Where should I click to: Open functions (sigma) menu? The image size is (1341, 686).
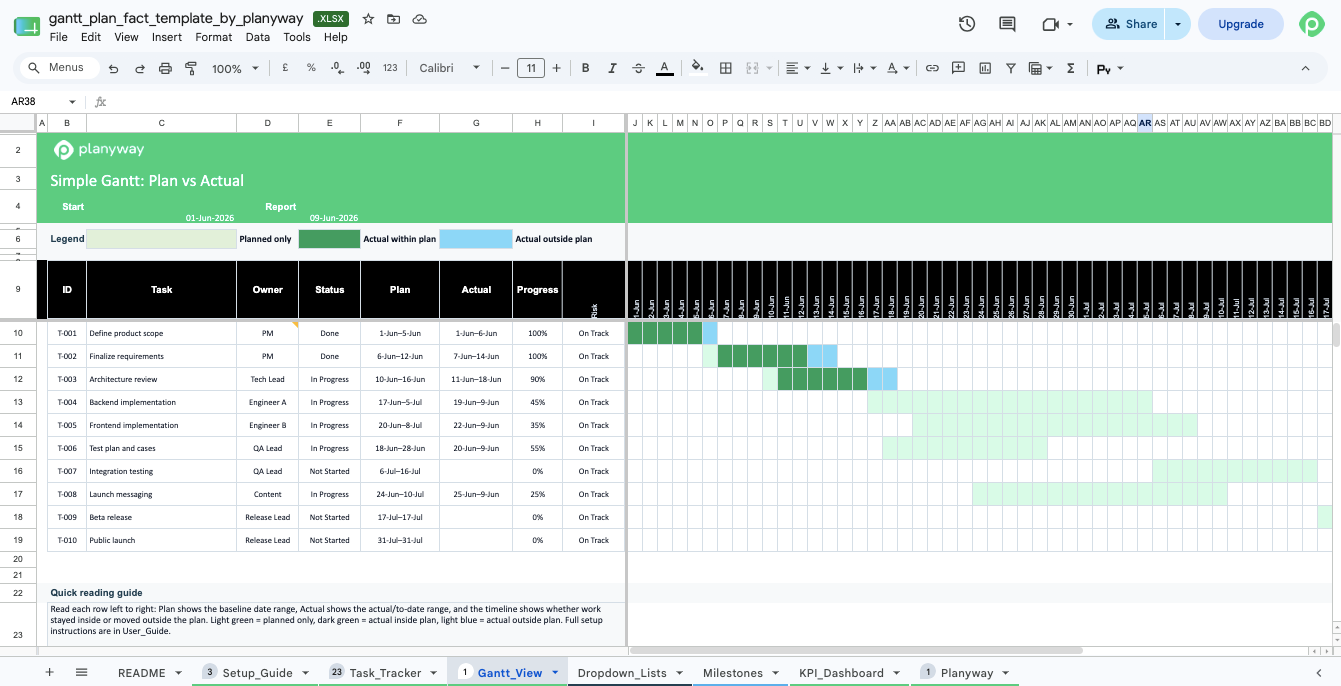pos(1071,68)
